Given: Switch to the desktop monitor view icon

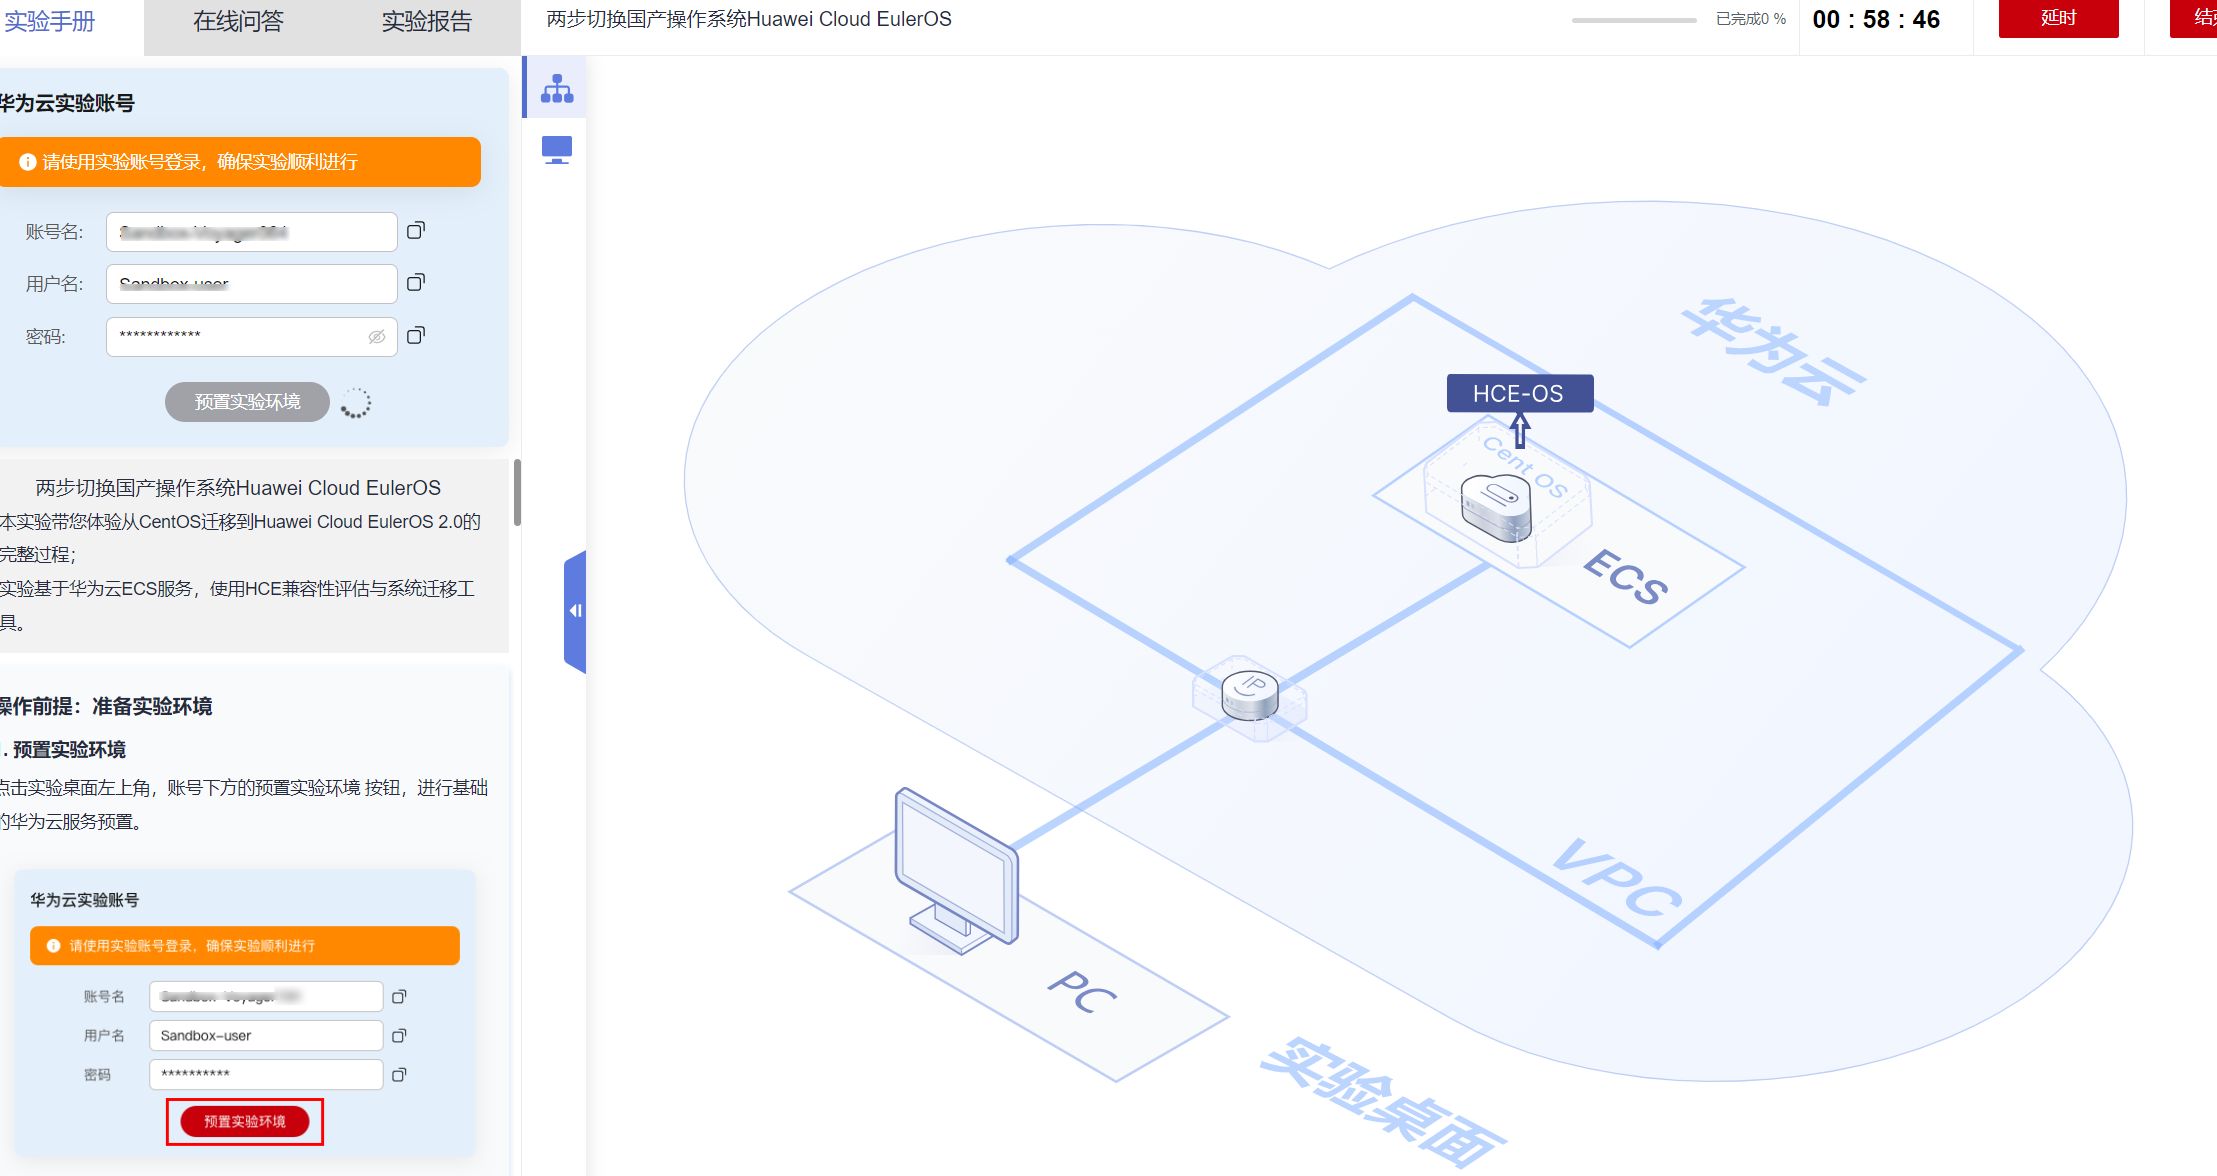Looking at the screenshot, I should click(x=557, y=150).
